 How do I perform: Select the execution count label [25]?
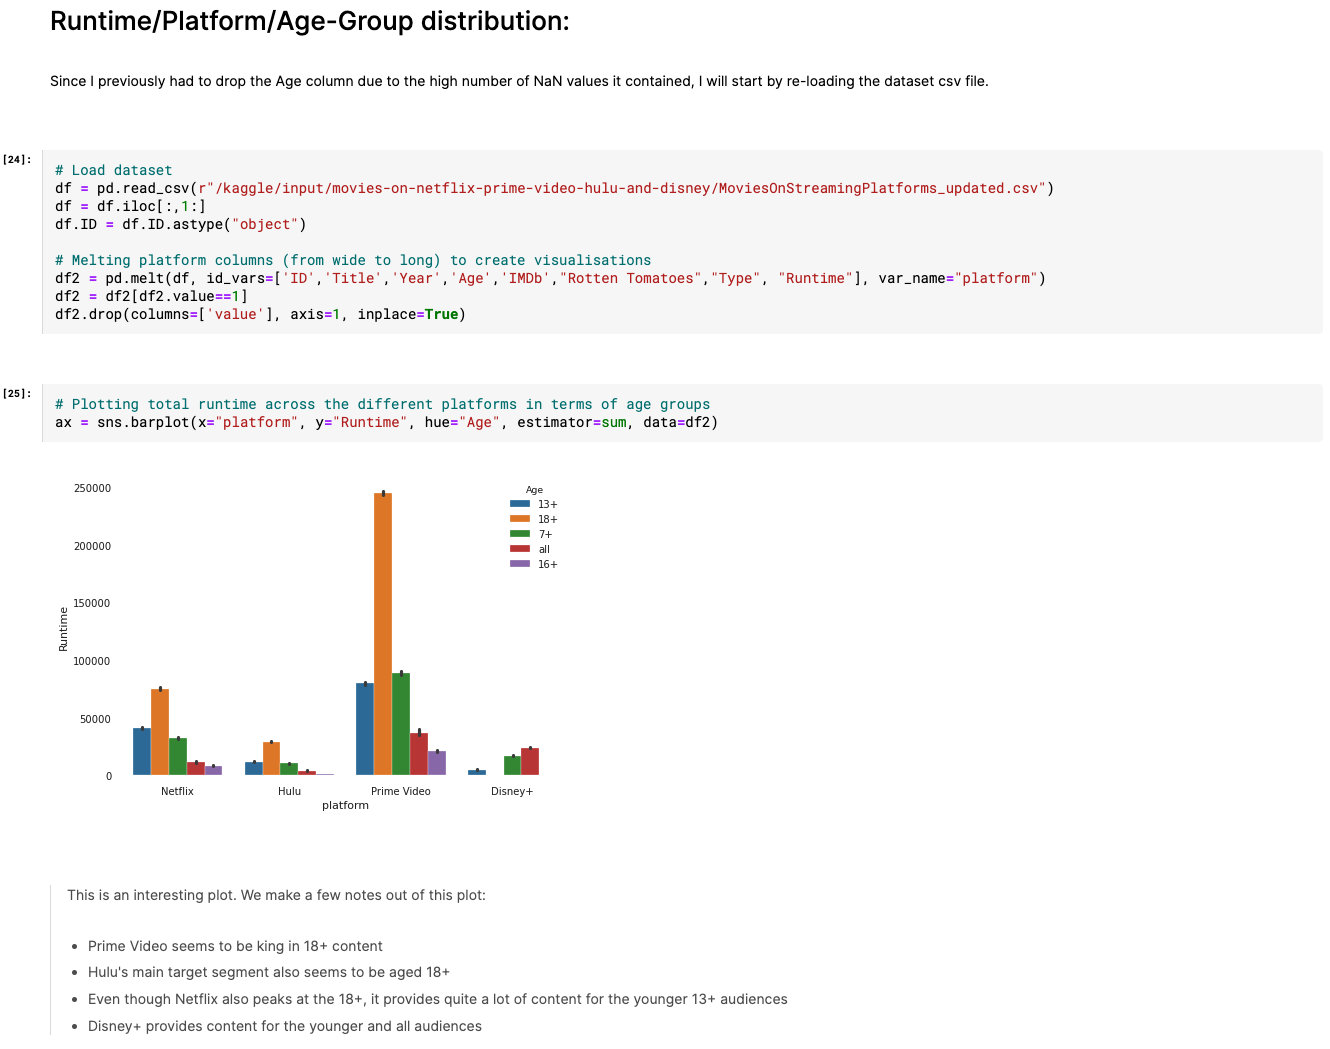tap(16, 393)
